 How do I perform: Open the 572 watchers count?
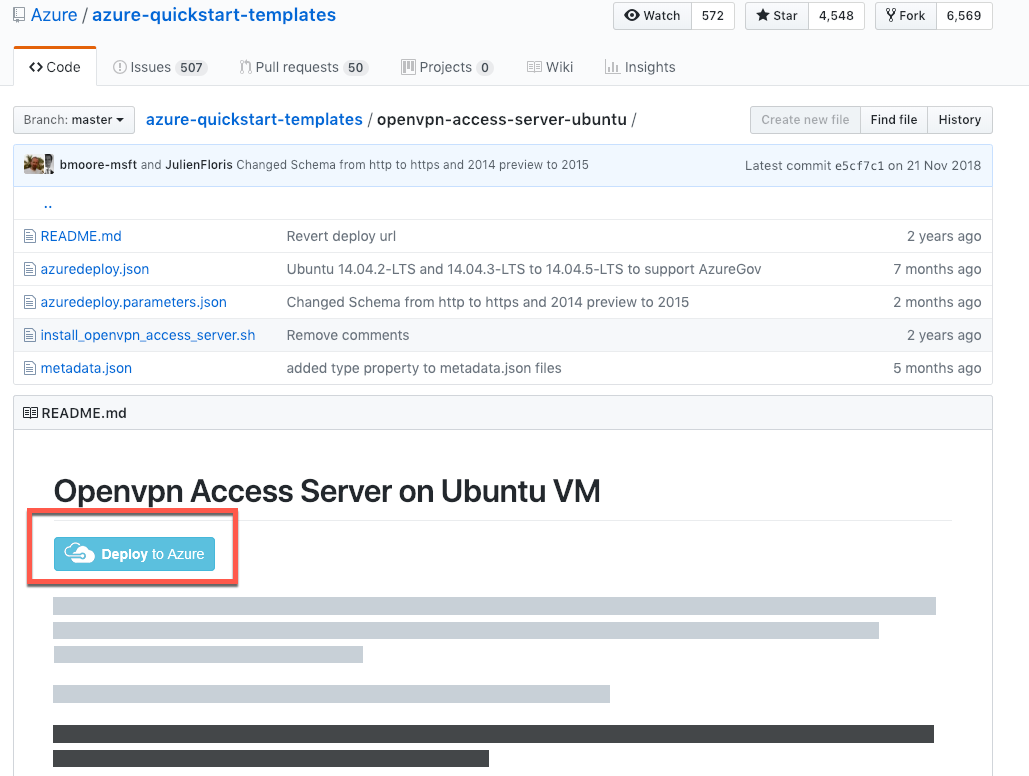[713, 16]
